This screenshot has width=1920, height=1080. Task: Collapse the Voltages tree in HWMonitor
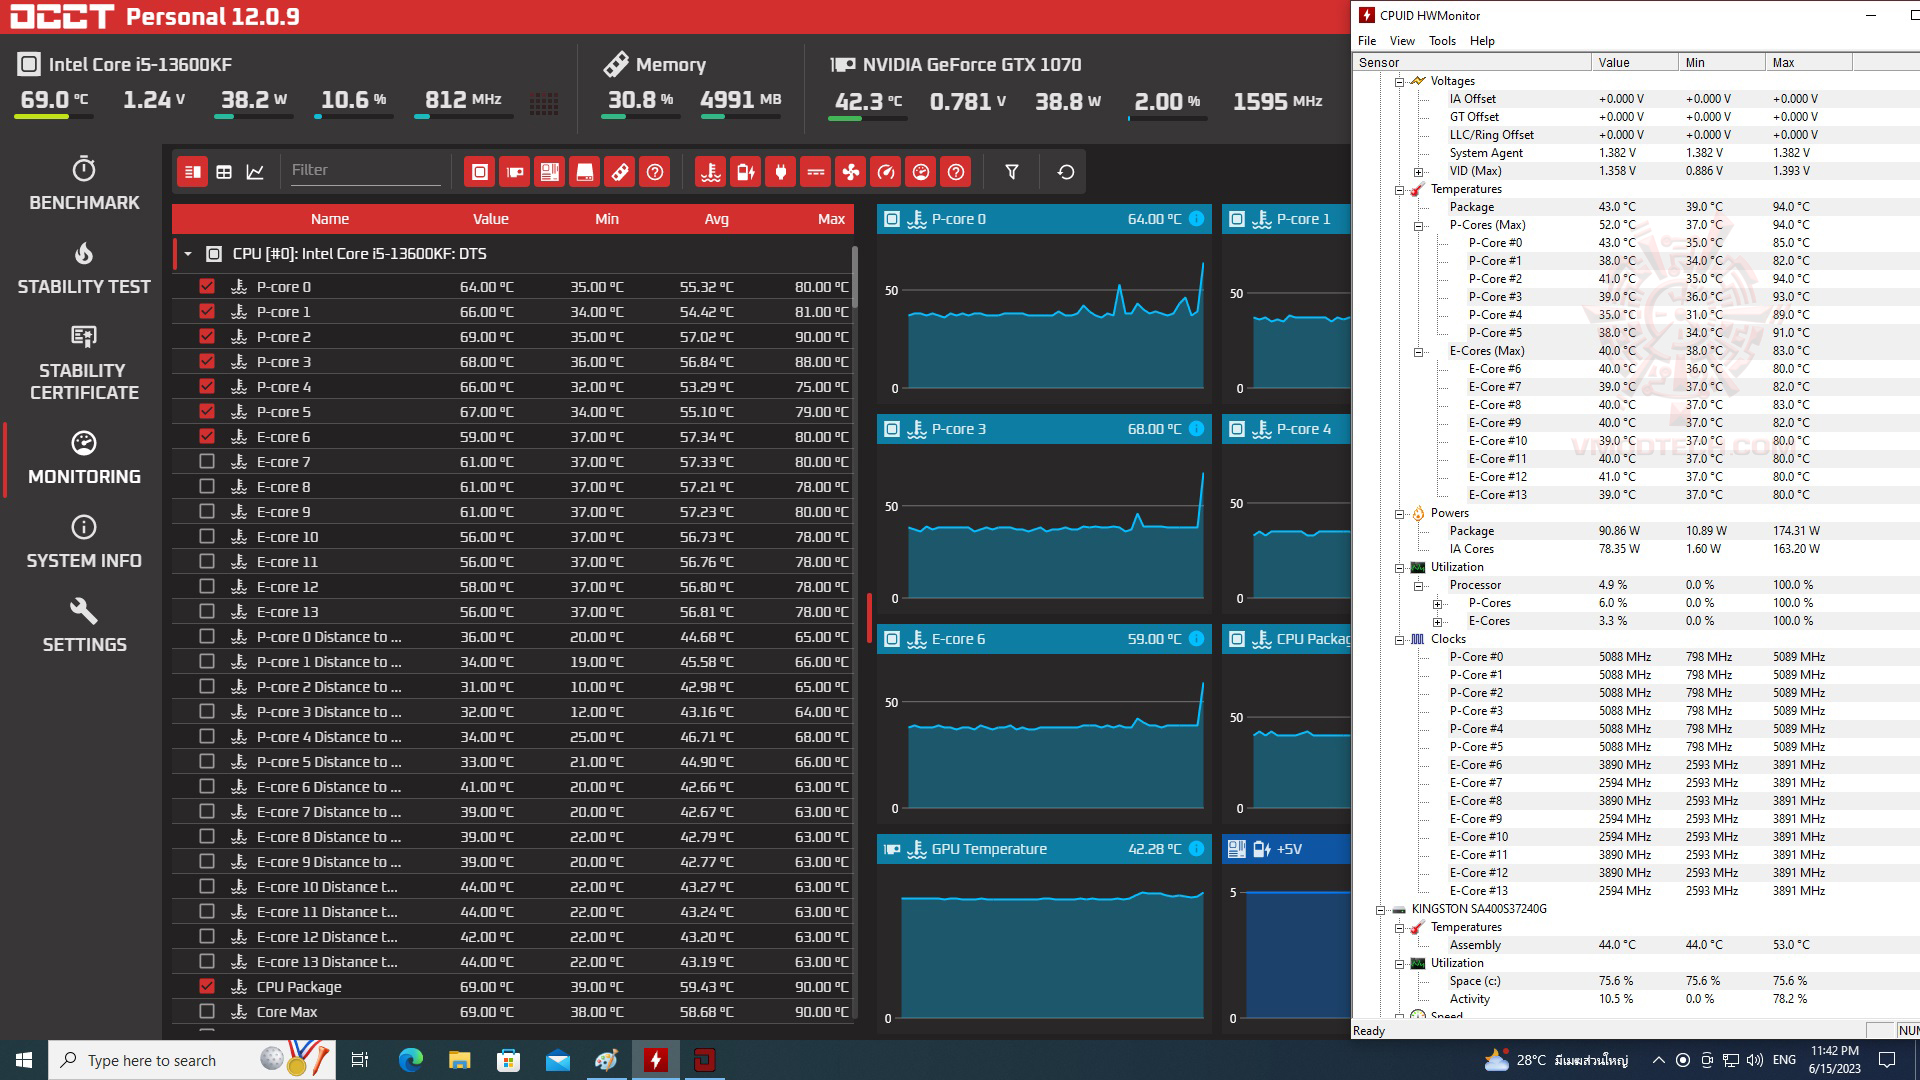[1399, 81]
